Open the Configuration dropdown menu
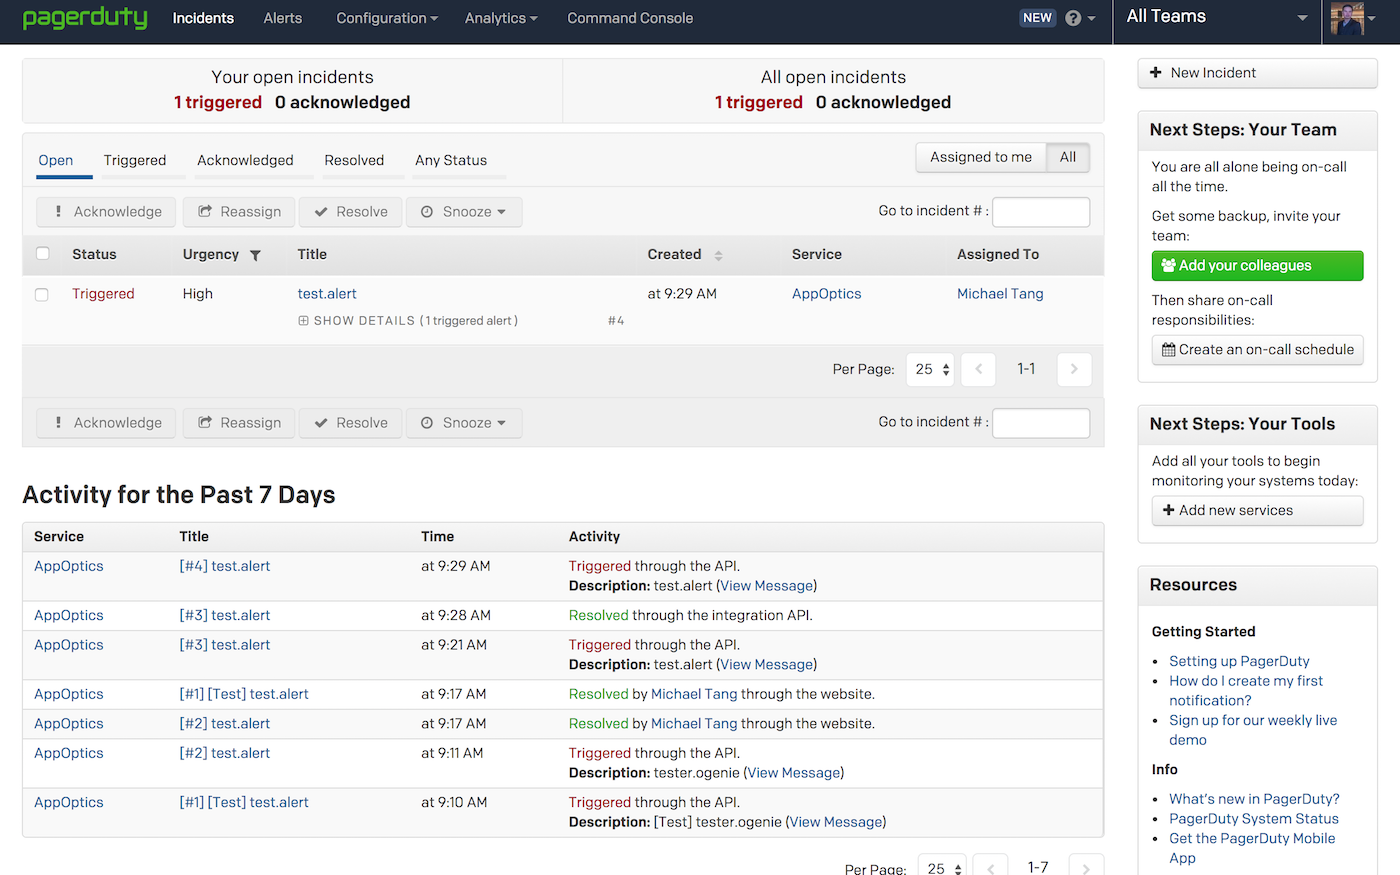The height and width of the screenshot is (875, 1400). tap(387, 18)
